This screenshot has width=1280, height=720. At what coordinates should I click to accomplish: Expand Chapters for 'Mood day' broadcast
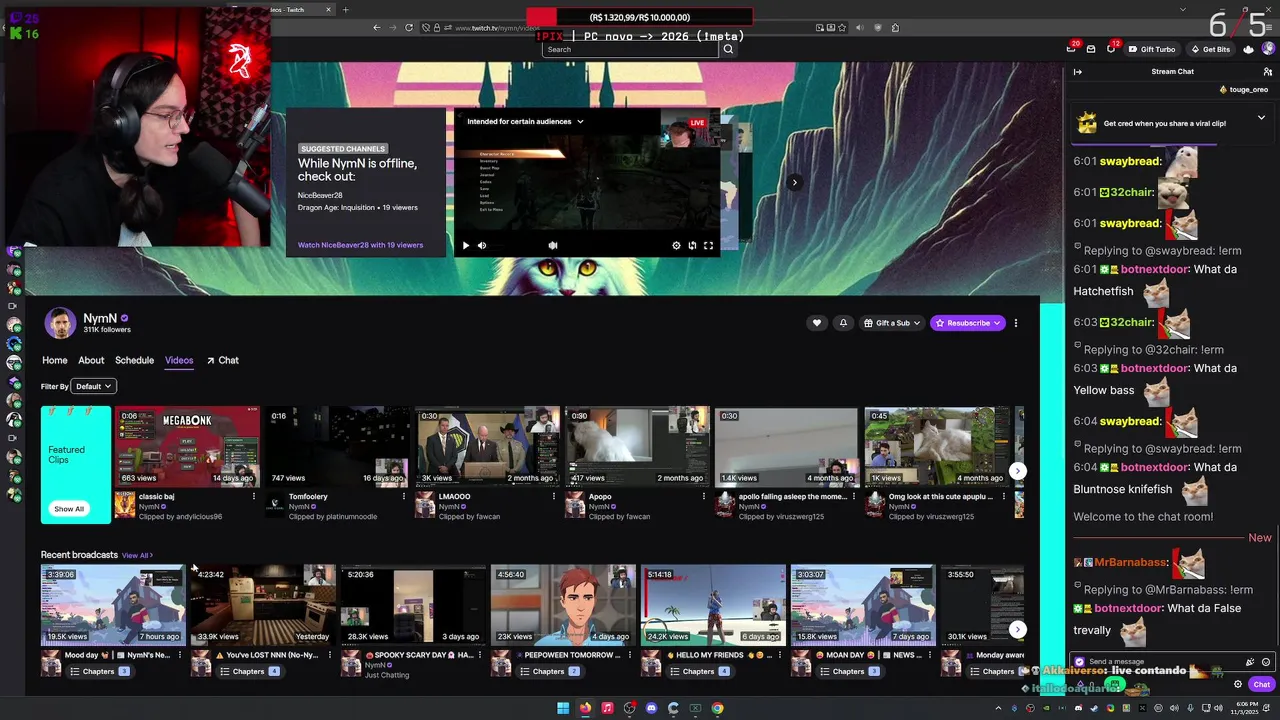99,671
